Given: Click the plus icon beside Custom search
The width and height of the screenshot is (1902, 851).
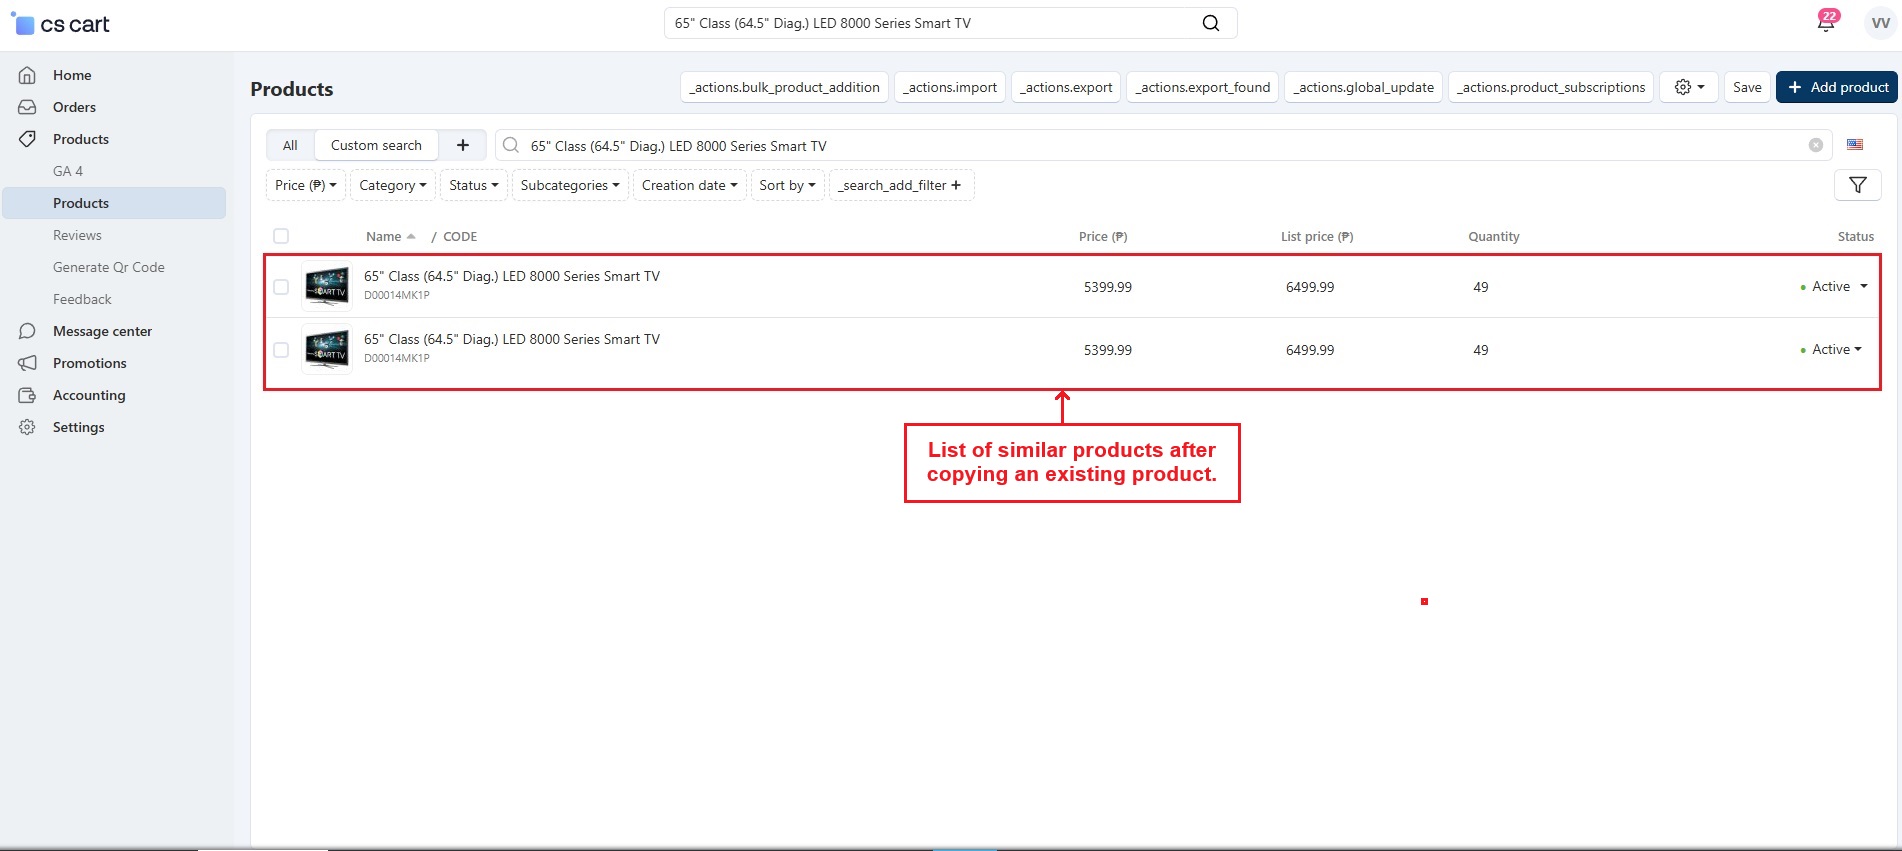Looking at the screenshot, I should coord(462,145).
